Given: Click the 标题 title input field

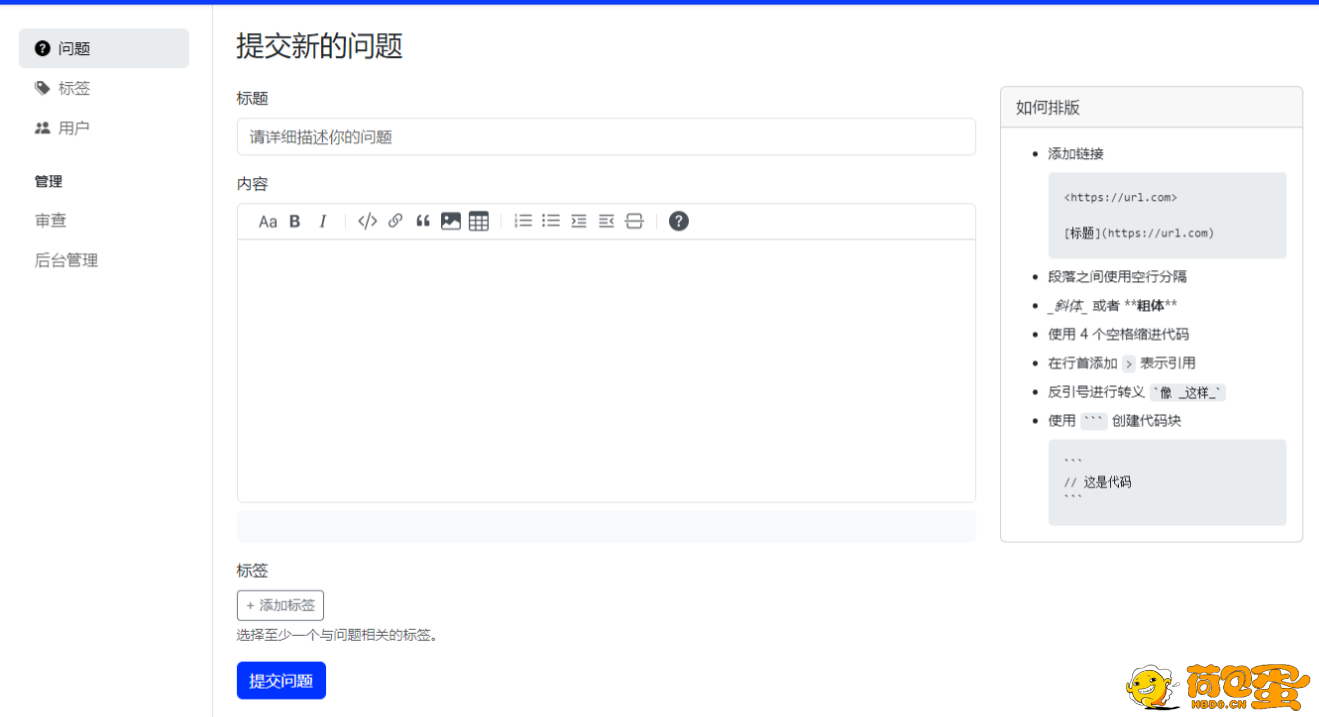Looking at the screenshot, I should pos(606,137).
